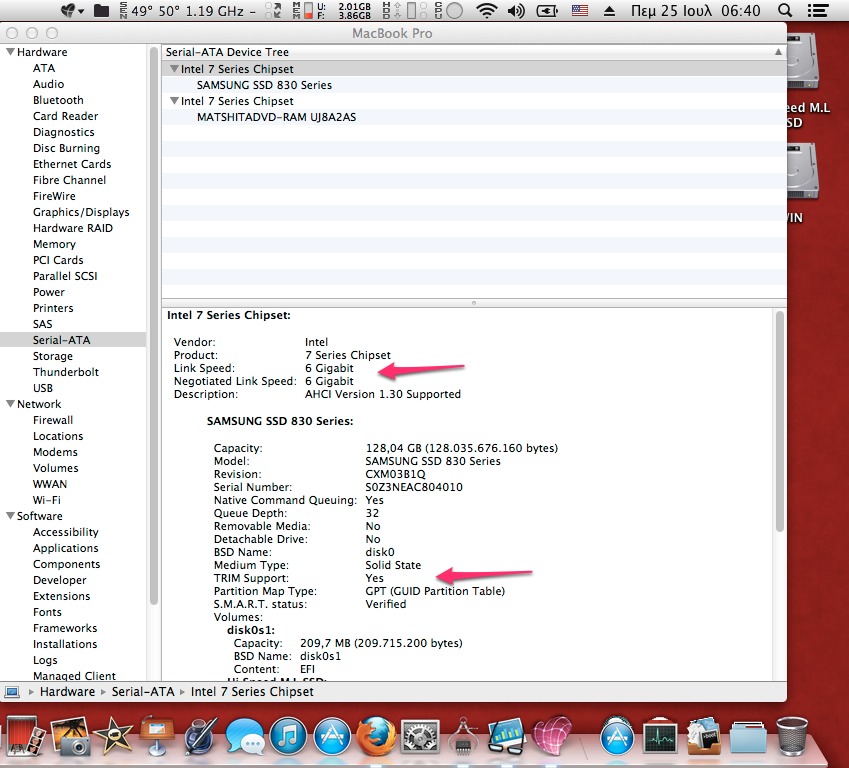Click the eject icon in menu bar
The width and height of the screenshot is (849, 768).
[x=609, y=11]
